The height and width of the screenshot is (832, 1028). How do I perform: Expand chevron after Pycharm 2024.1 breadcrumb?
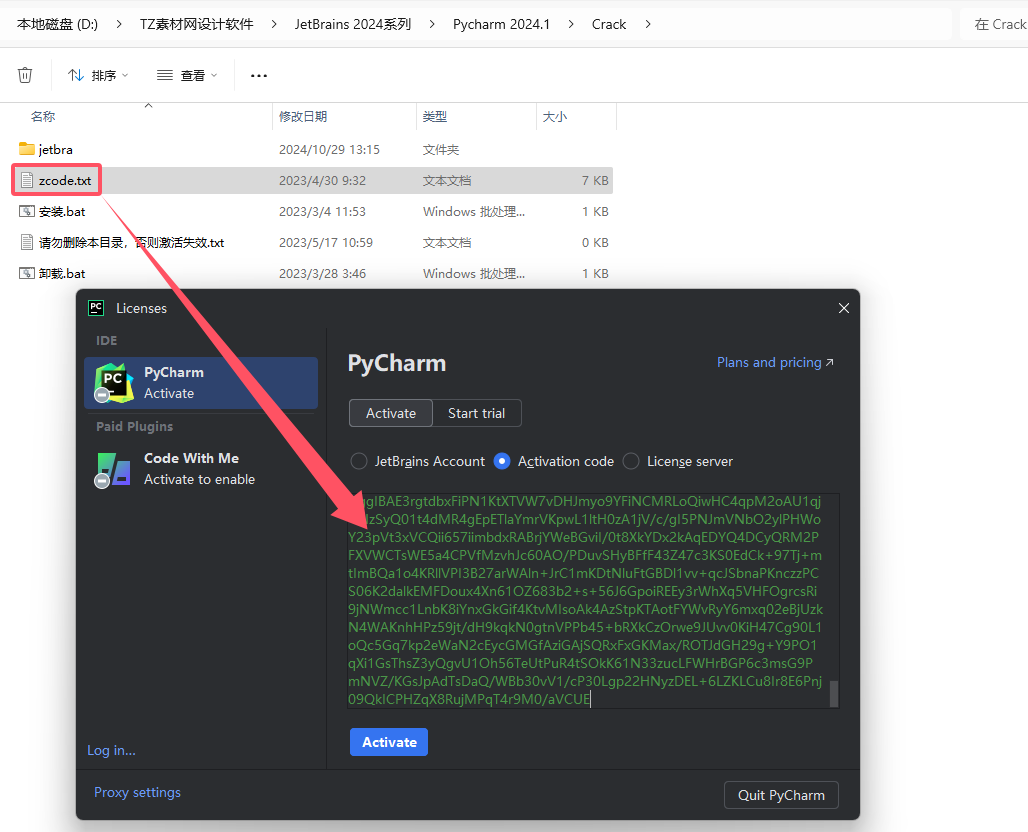571,24
